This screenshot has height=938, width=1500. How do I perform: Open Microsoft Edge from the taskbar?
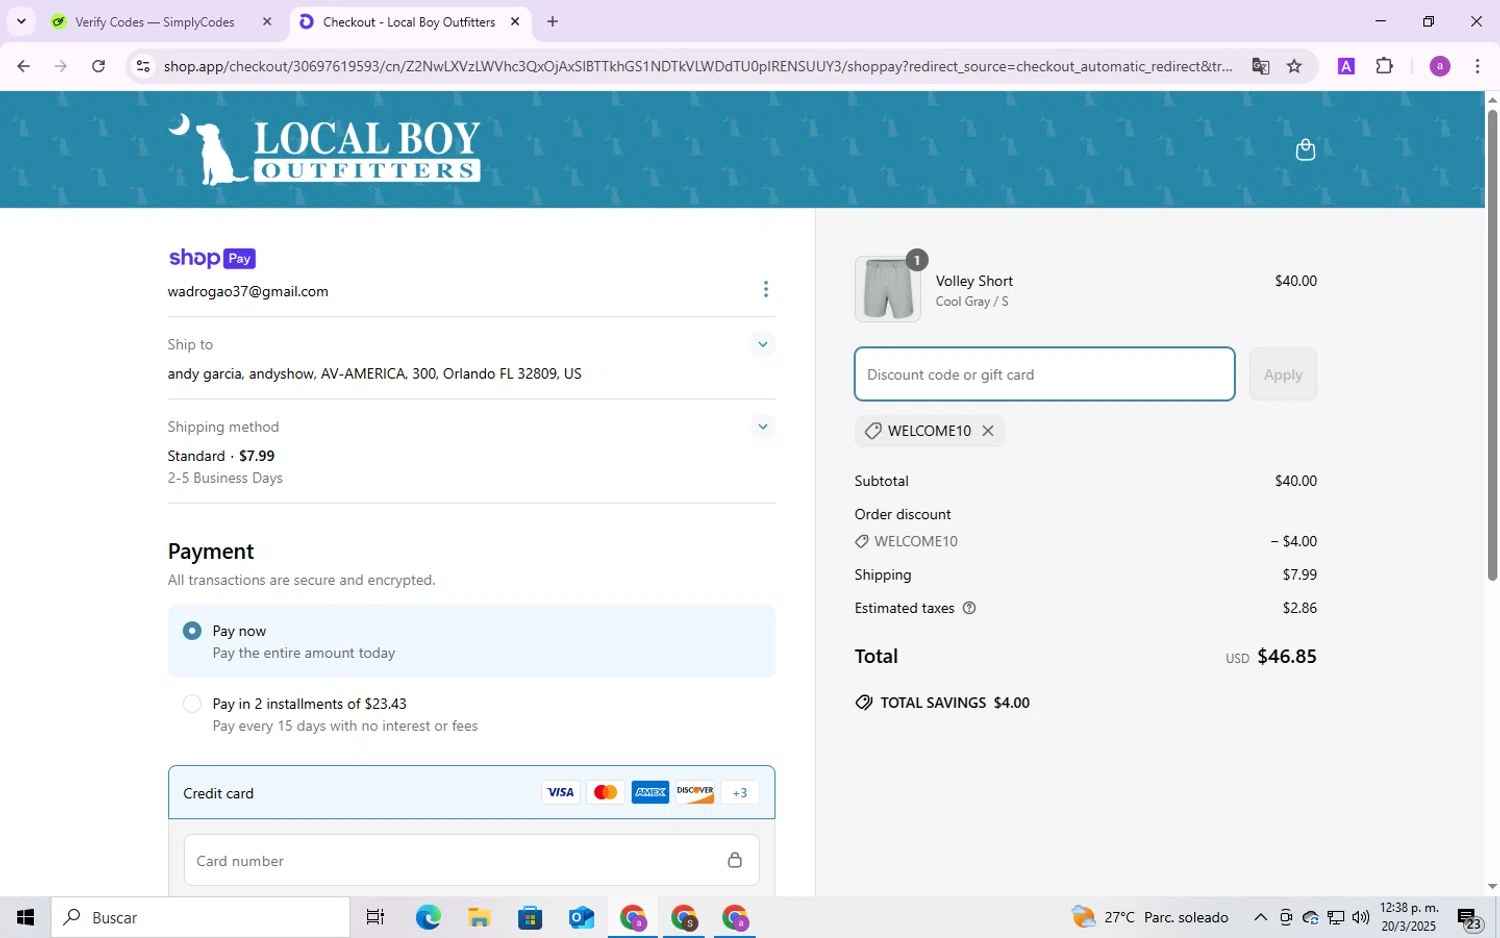[x=428, y=917]
